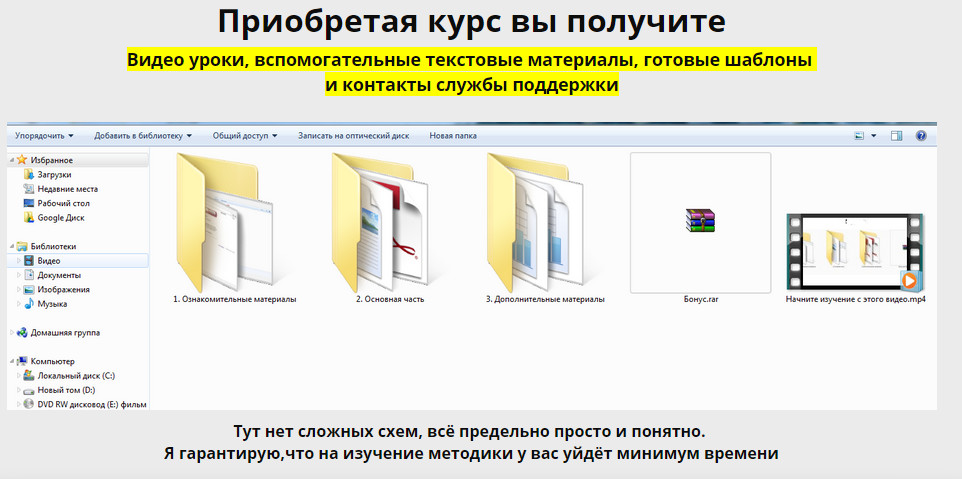Click file name Начните изучение с этого видео.mp4
Image resolution: width=962 pixels, height=479 pixels.
tap(855, 299)
